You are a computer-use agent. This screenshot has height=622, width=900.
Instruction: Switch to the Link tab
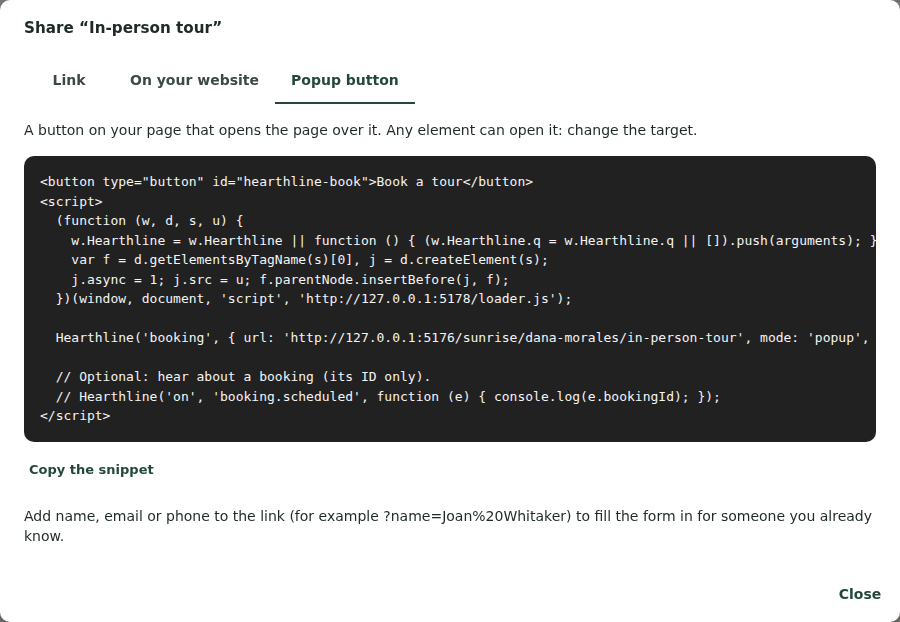(69, 80)
